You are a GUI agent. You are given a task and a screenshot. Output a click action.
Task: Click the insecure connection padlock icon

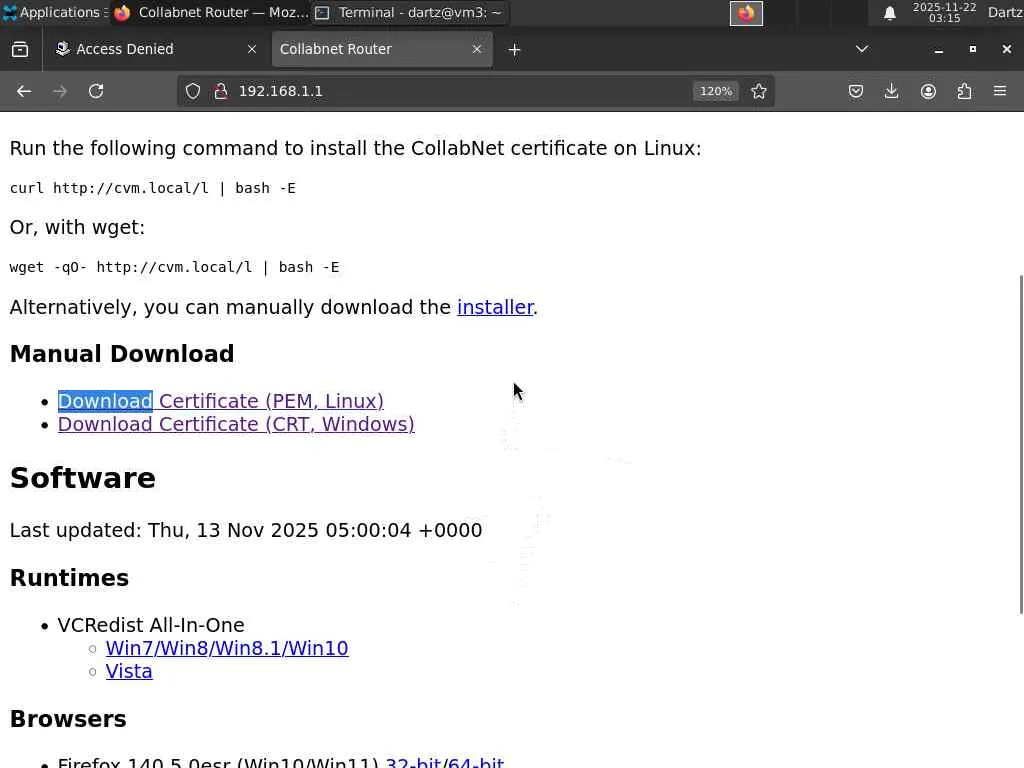(x=221, y=91)
